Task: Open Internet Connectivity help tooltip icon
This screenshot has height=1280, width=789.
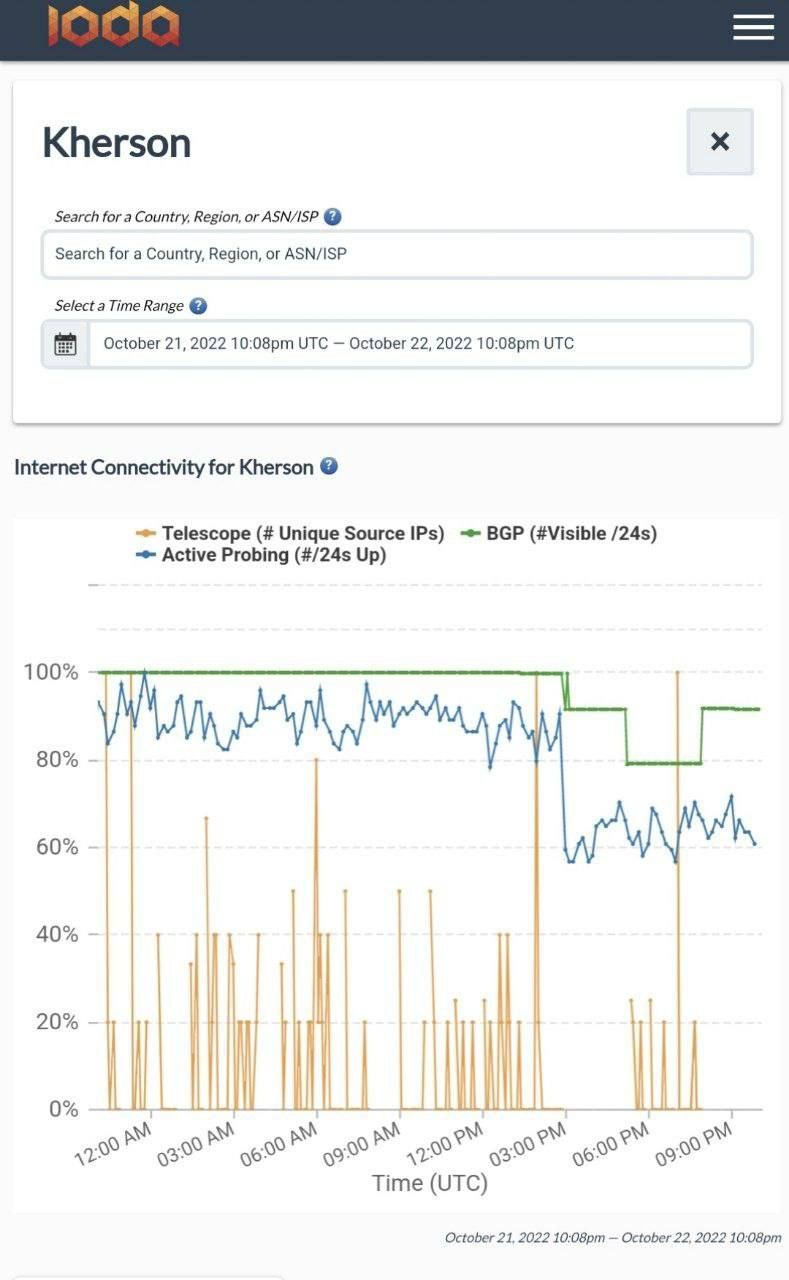Action: point(328,466)
